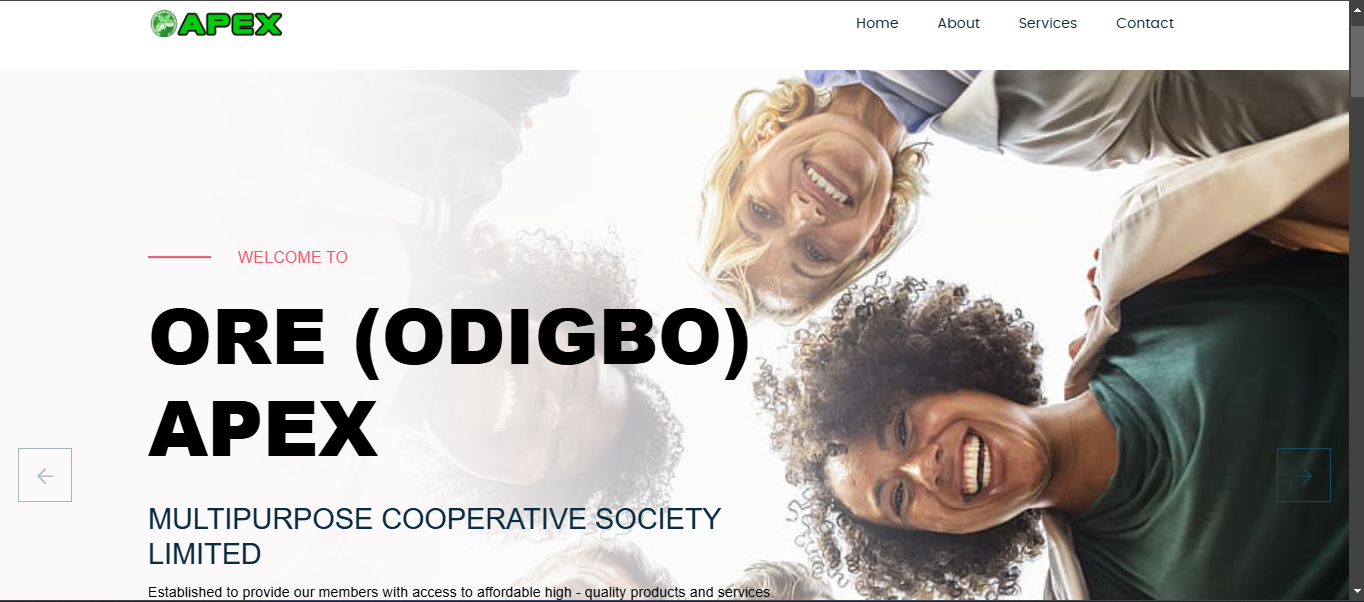Click the scrollbar down arrow
Viewport: 1364px width, 602px height.
(1356, 593)
